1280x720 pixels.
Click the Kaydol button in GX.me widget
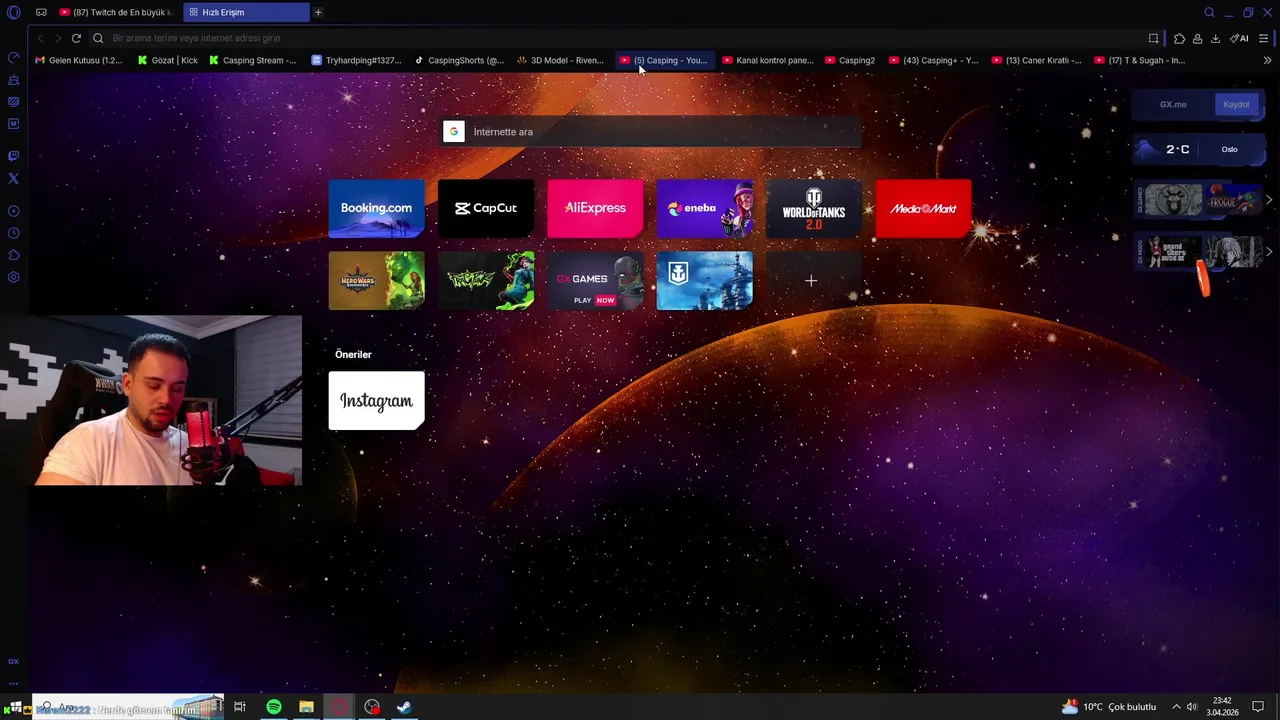pyautogui.click(x=1236, y=104)
